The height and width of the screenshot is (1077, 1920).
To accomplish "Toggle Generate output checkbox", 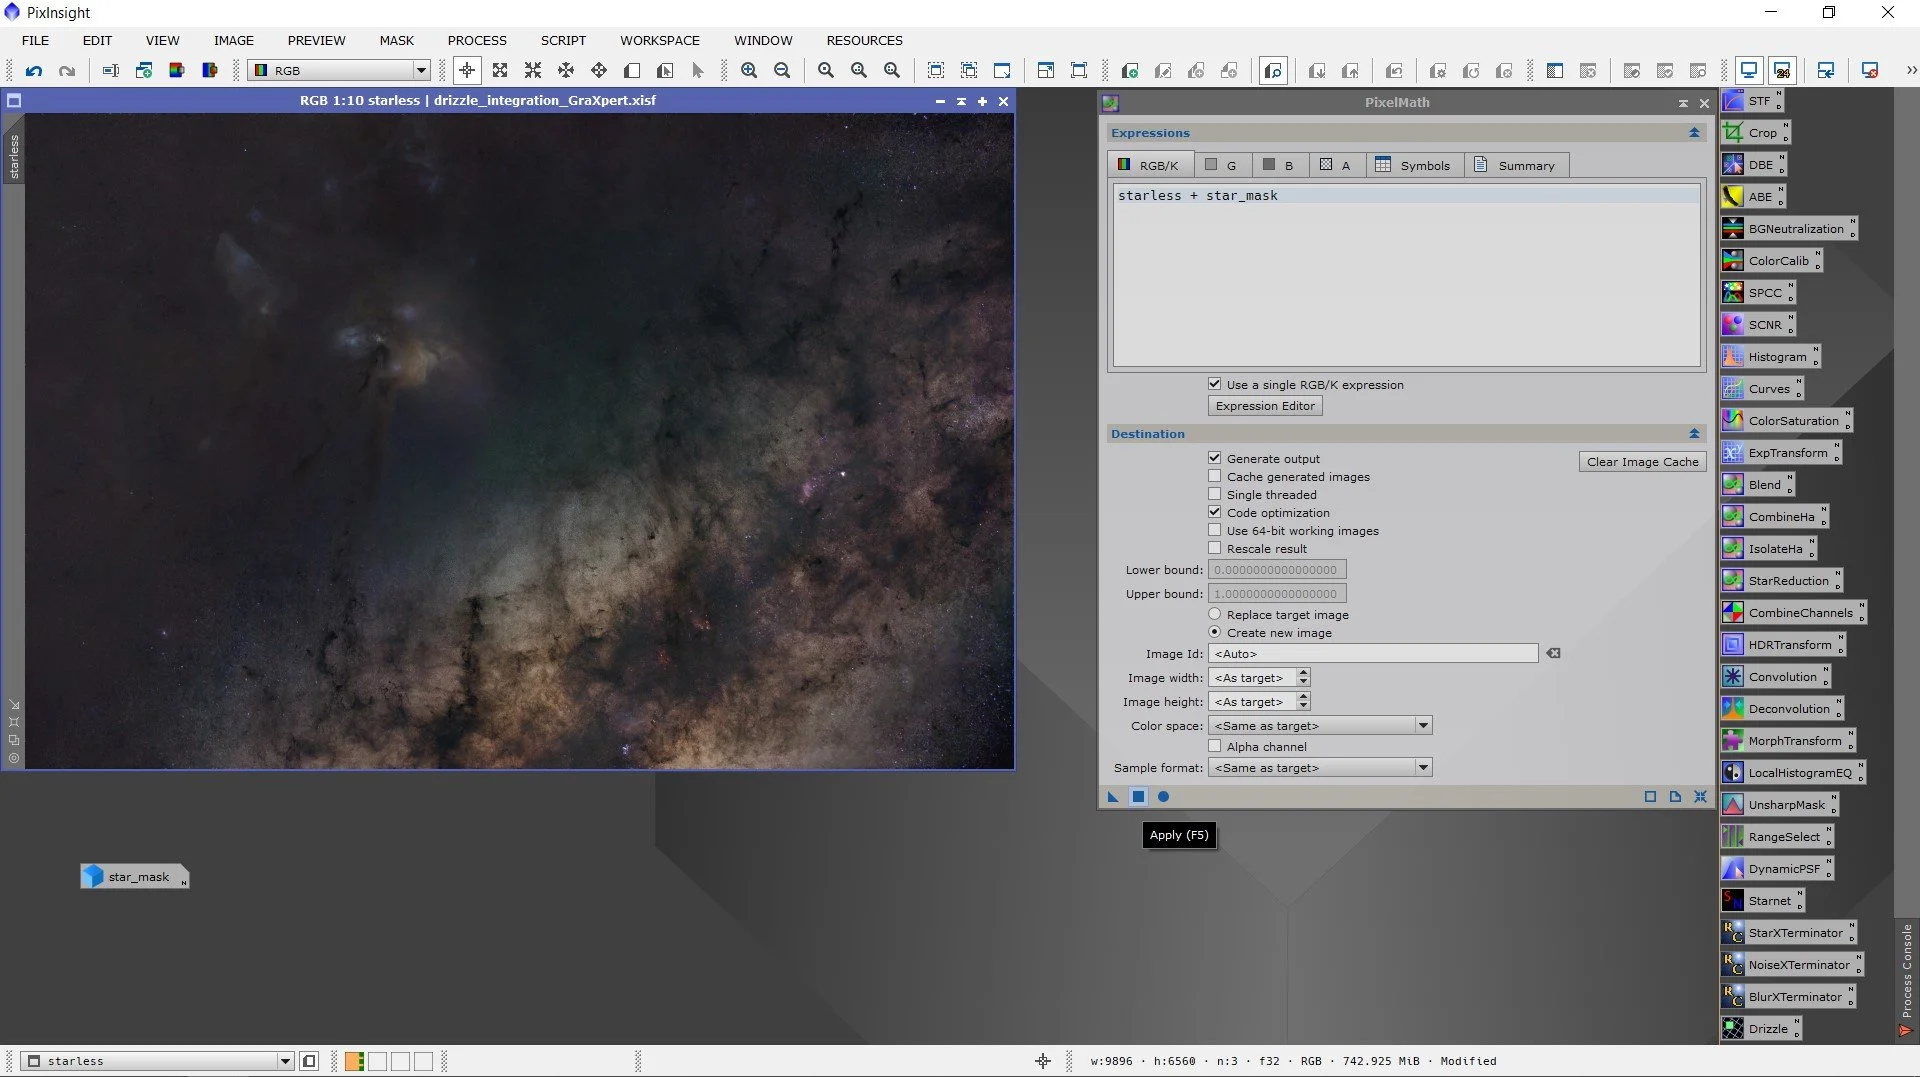I will (1264, 459).
